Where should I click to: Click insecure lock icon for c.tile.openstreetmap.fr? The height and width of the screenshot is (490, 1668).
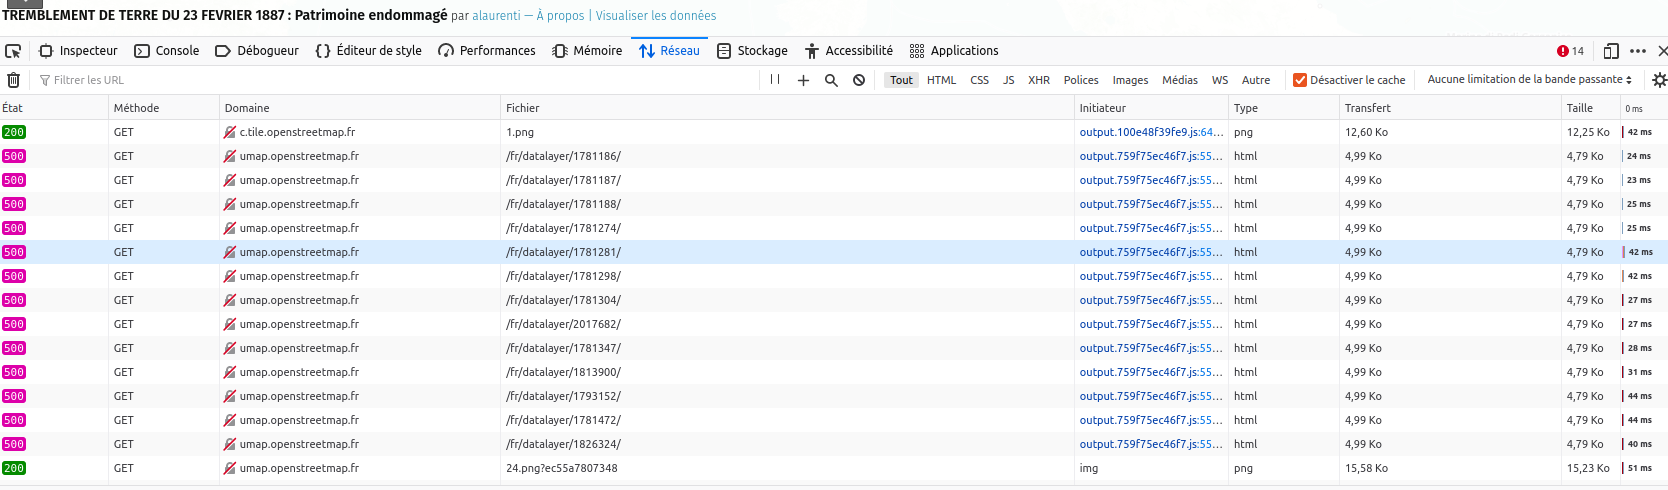pyautogui.click(x=230, y=132)
